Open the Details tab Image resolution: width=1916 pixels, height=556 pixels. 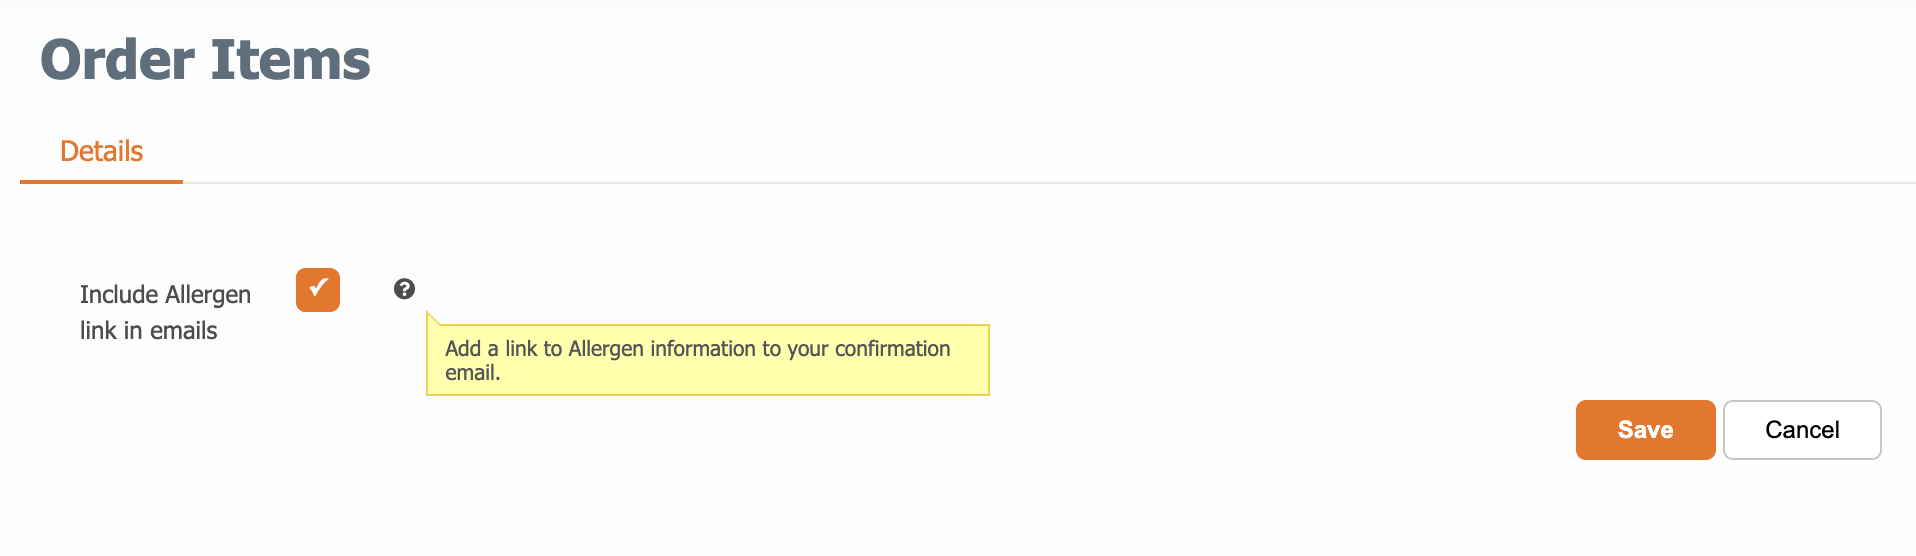pyautogui.click(x=101, y=151)
